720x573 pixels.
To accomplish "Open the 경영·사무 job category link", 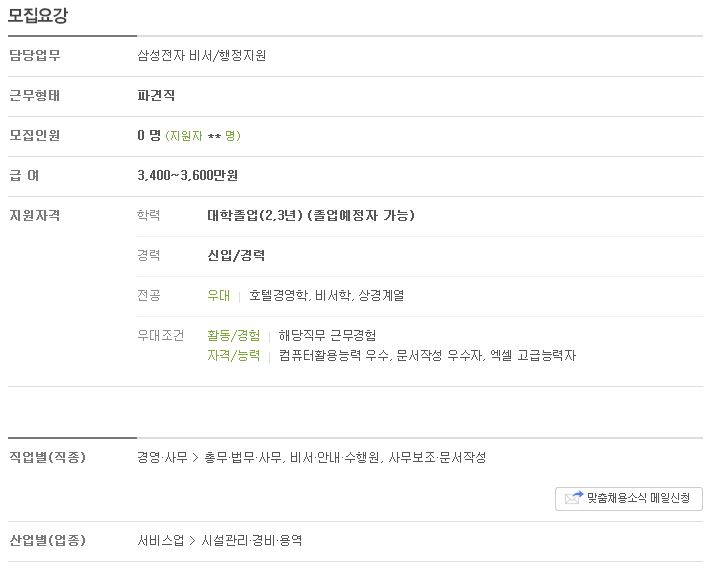I will pos(163,457).
